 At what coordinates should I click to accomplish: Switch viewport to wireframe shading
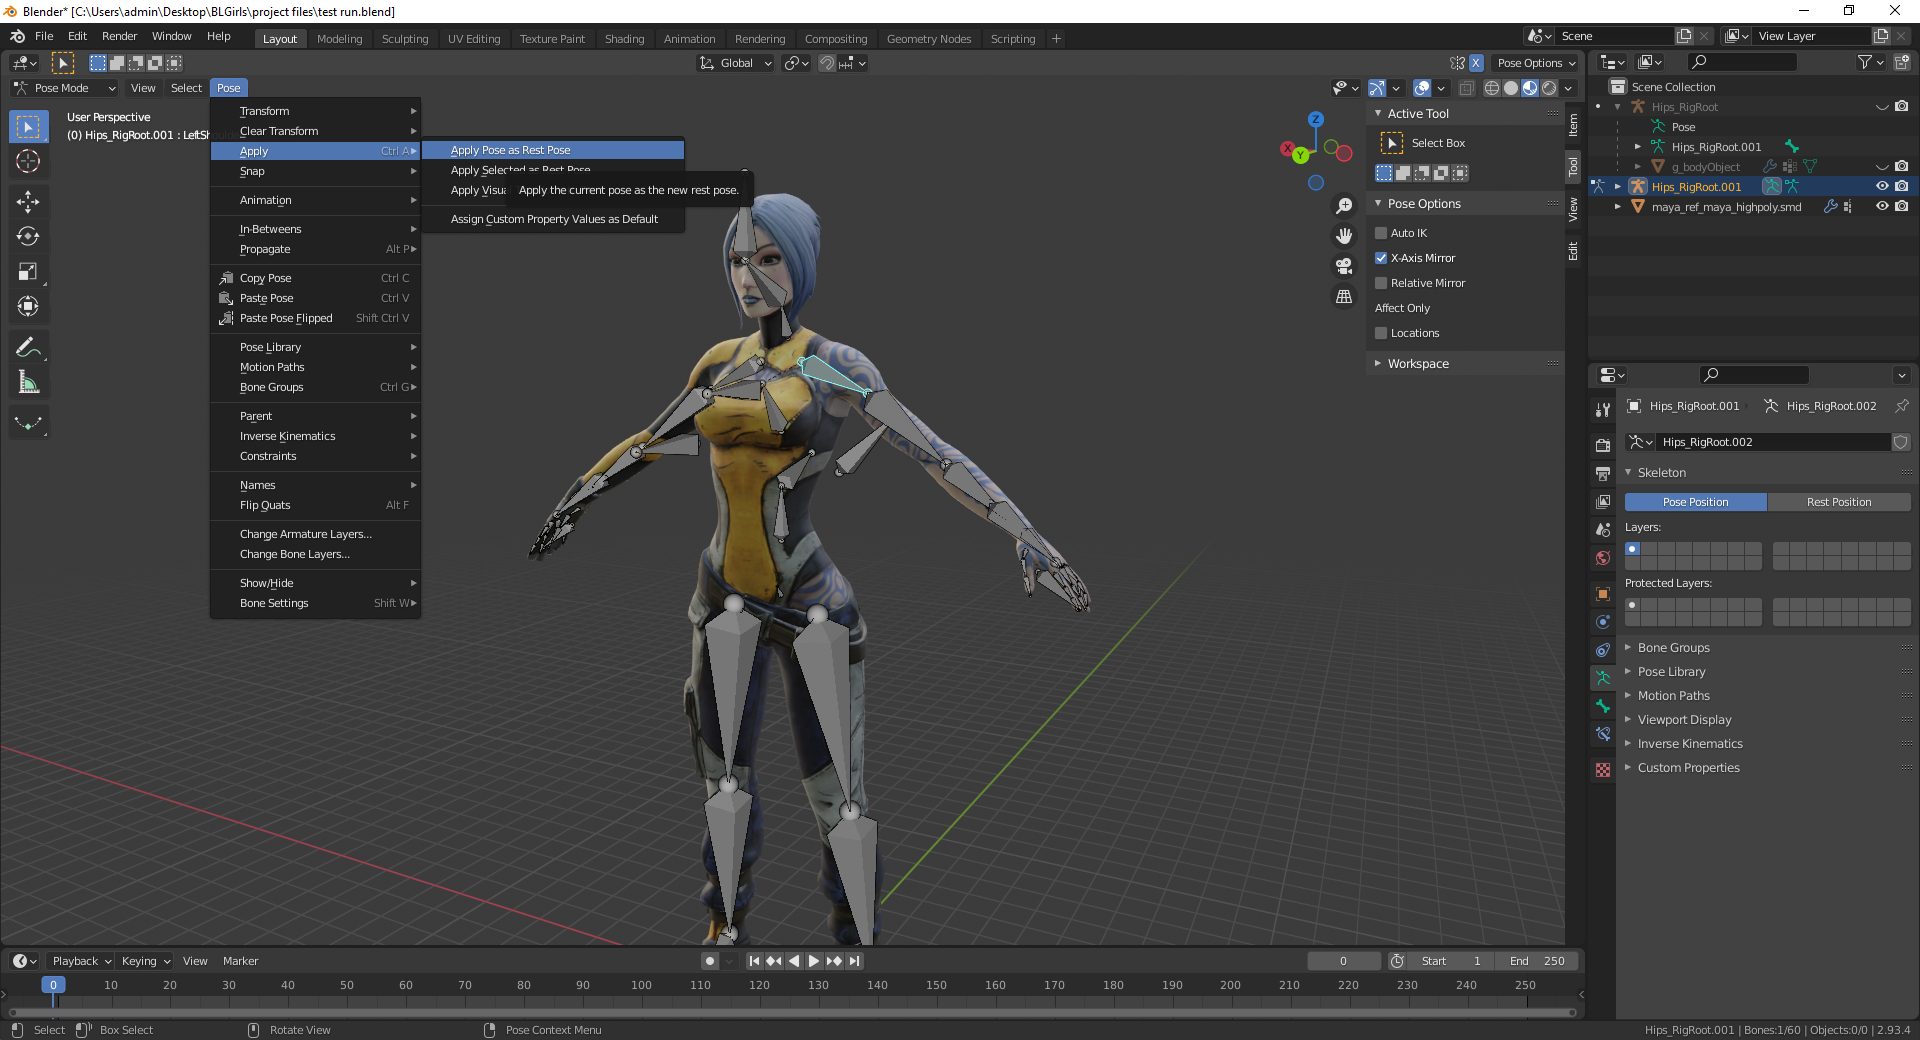[x=1492, y=88]
